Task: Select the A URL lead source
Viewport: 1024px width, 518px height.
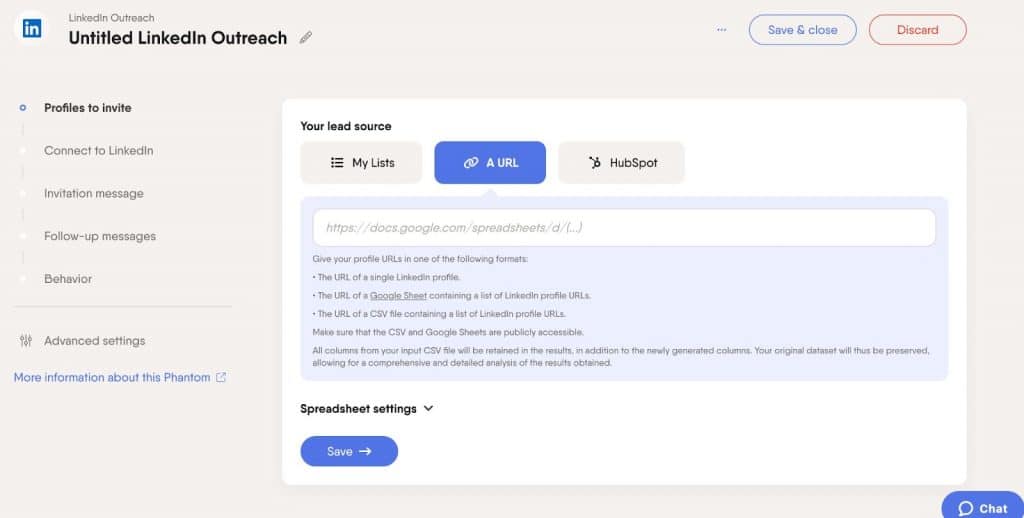Action: point(490,163)
